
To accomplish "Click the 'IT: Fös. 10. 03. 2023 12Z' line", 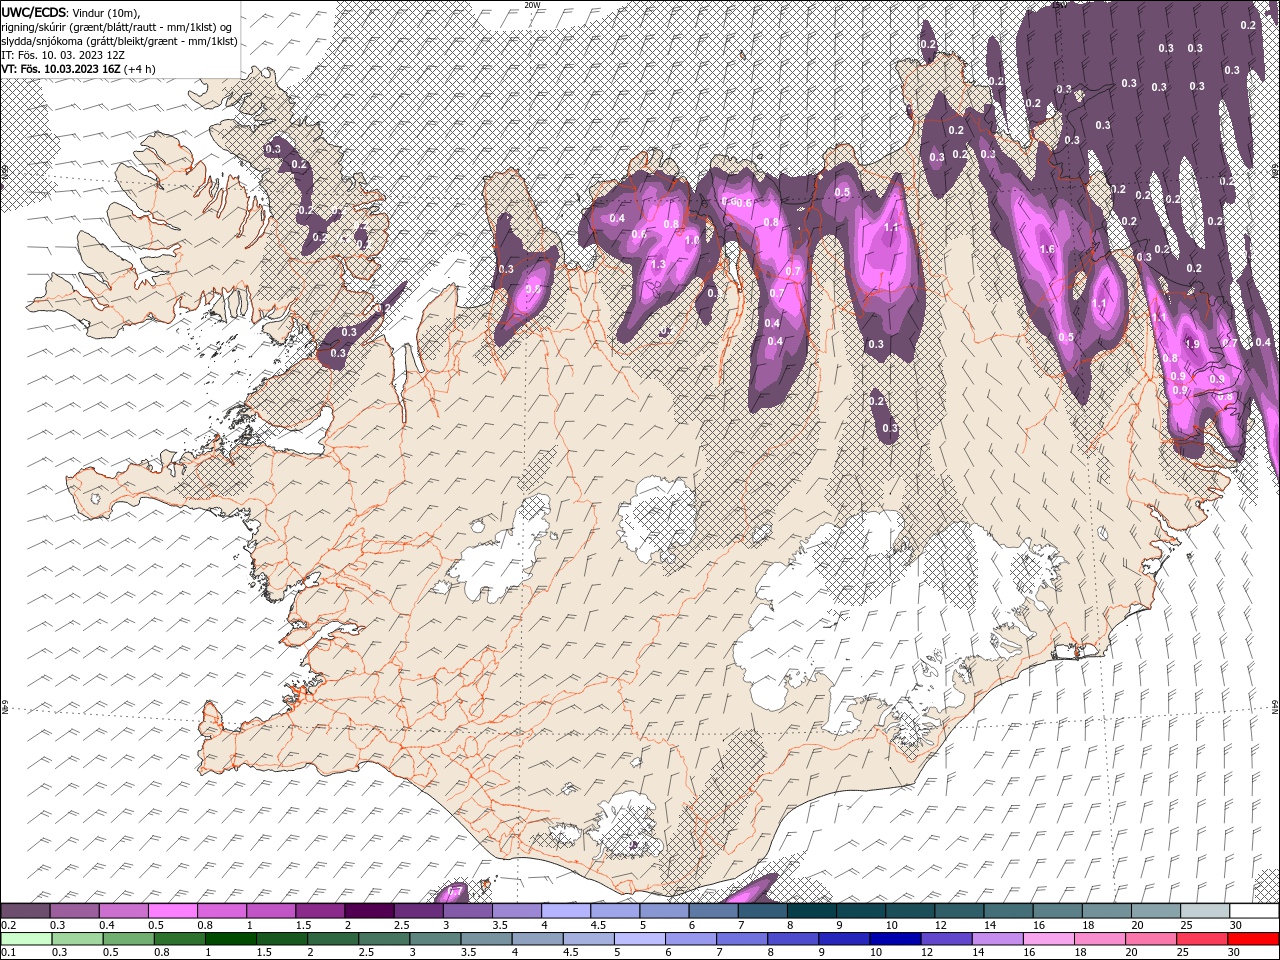I will click(63, 55).
